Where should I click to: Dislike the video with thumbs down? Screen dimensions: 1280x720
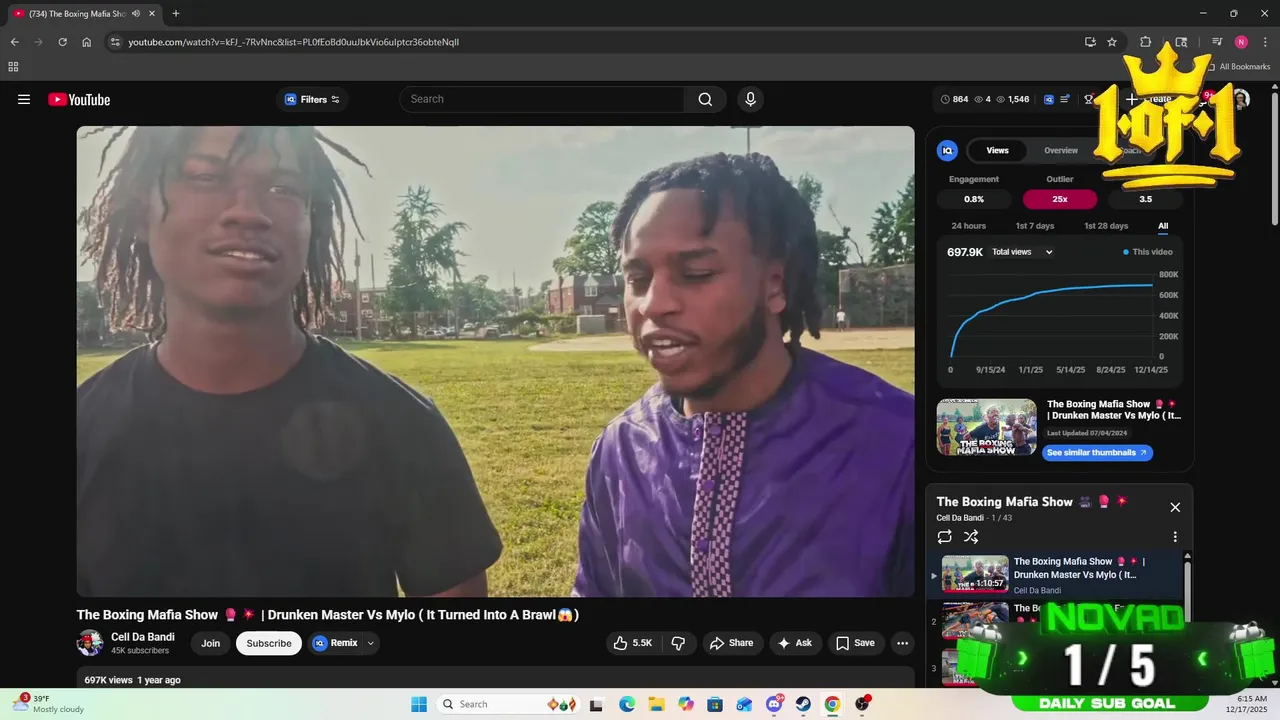(x=678, y=643)
